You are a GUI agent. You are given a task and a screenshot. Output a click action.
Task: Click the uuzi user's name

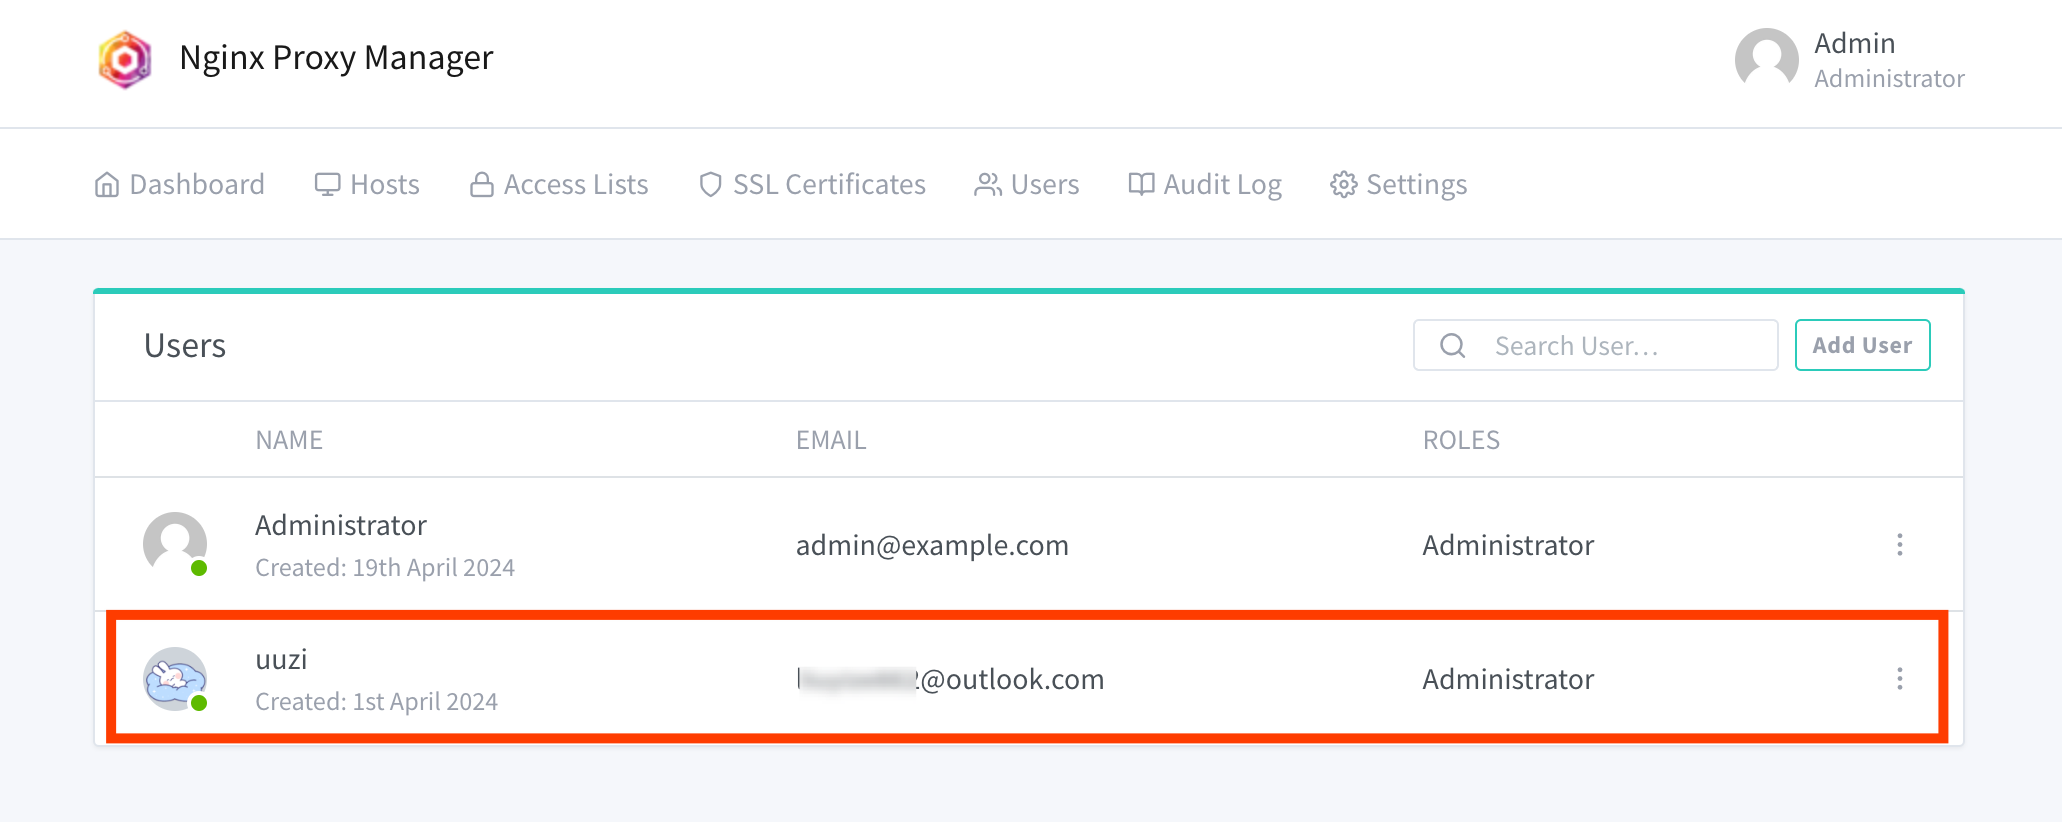pyautogui.click(x=281, y=660)
